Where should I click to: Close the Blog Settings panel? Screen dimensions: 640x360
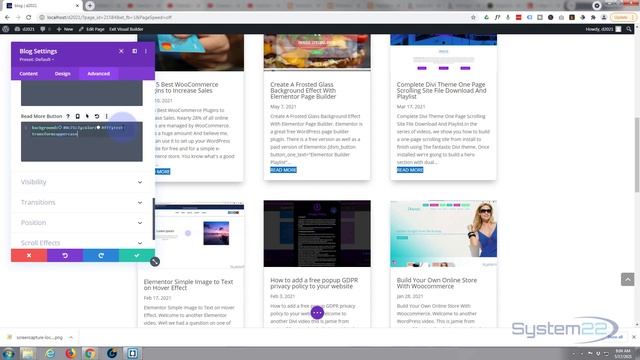pyautogui.click(x=121, y=51)
